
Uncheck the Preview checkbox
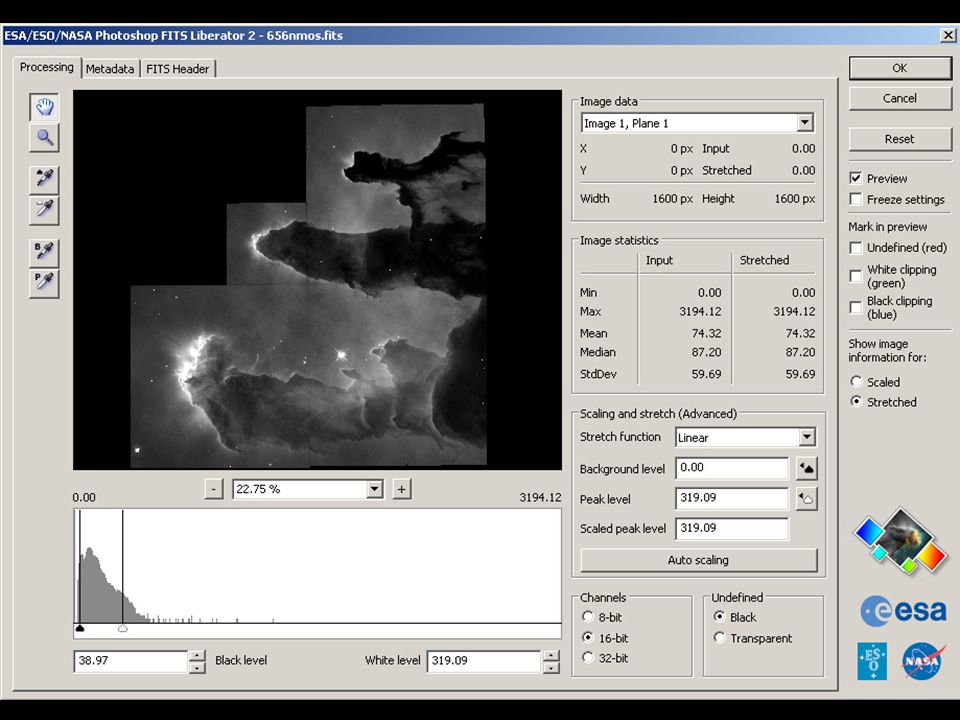[x=856, y=178]
